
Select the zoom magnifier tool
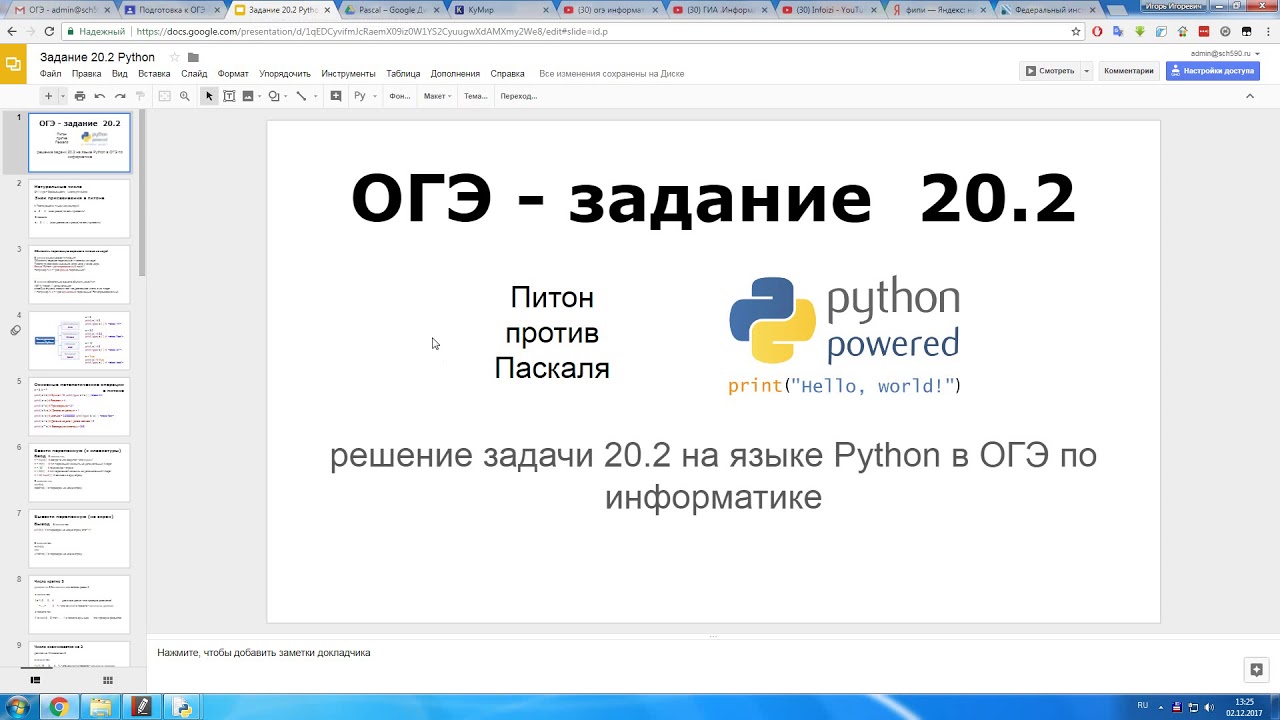point(185,96)
